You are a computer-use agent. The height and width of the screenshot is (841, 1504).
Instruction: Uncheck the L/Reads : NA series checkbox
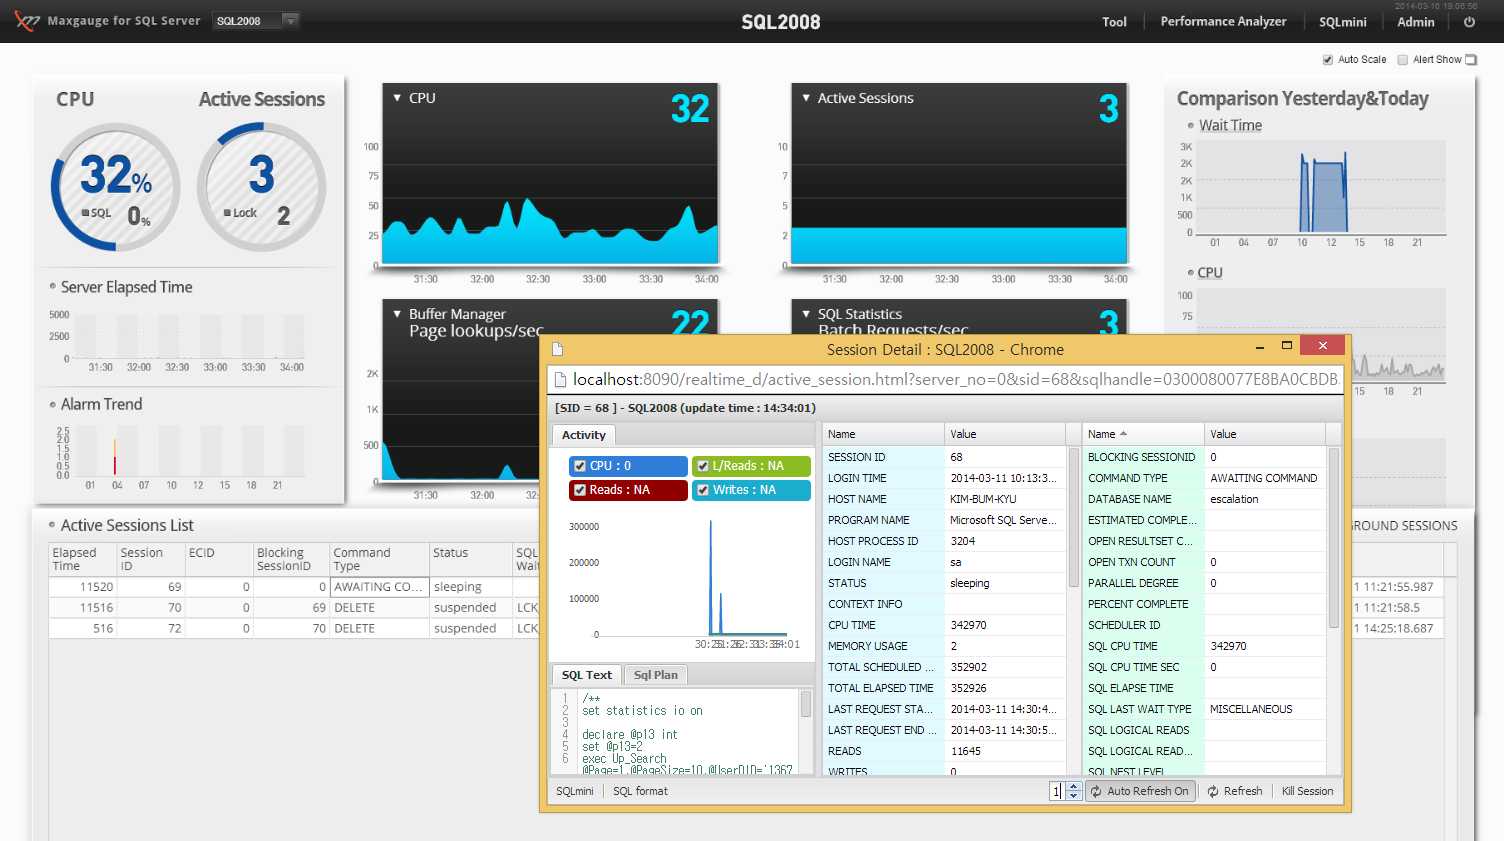[x=703, y=466]
